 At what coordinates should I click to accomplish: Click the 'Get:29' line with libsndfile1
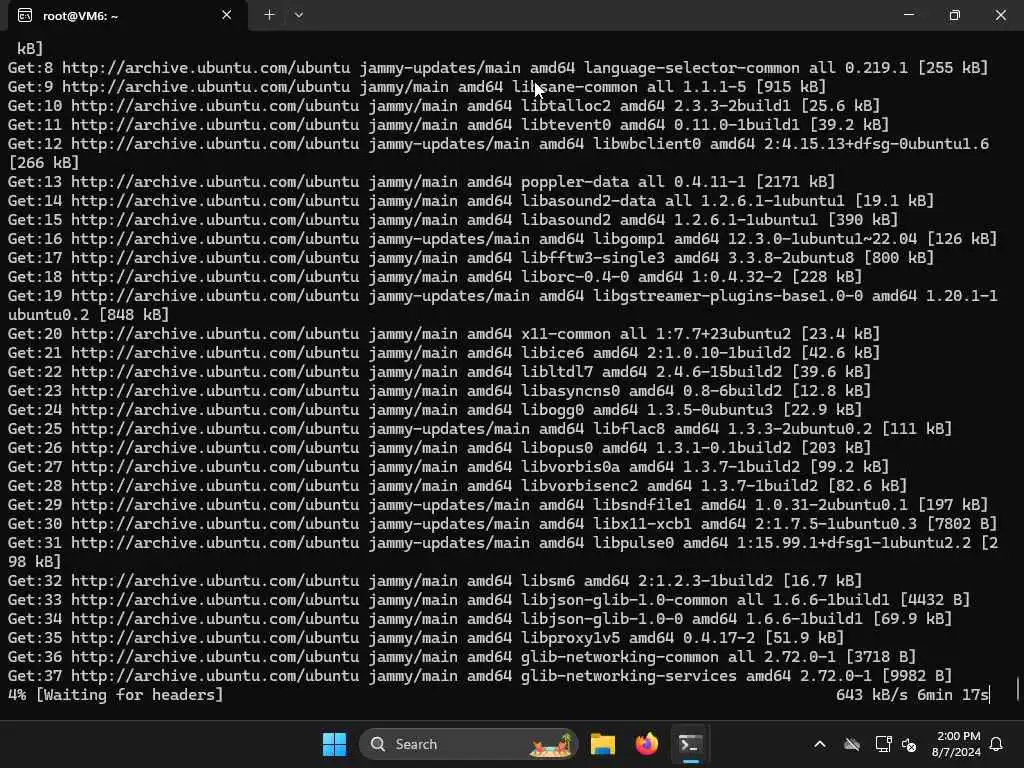tap(498, 505)
